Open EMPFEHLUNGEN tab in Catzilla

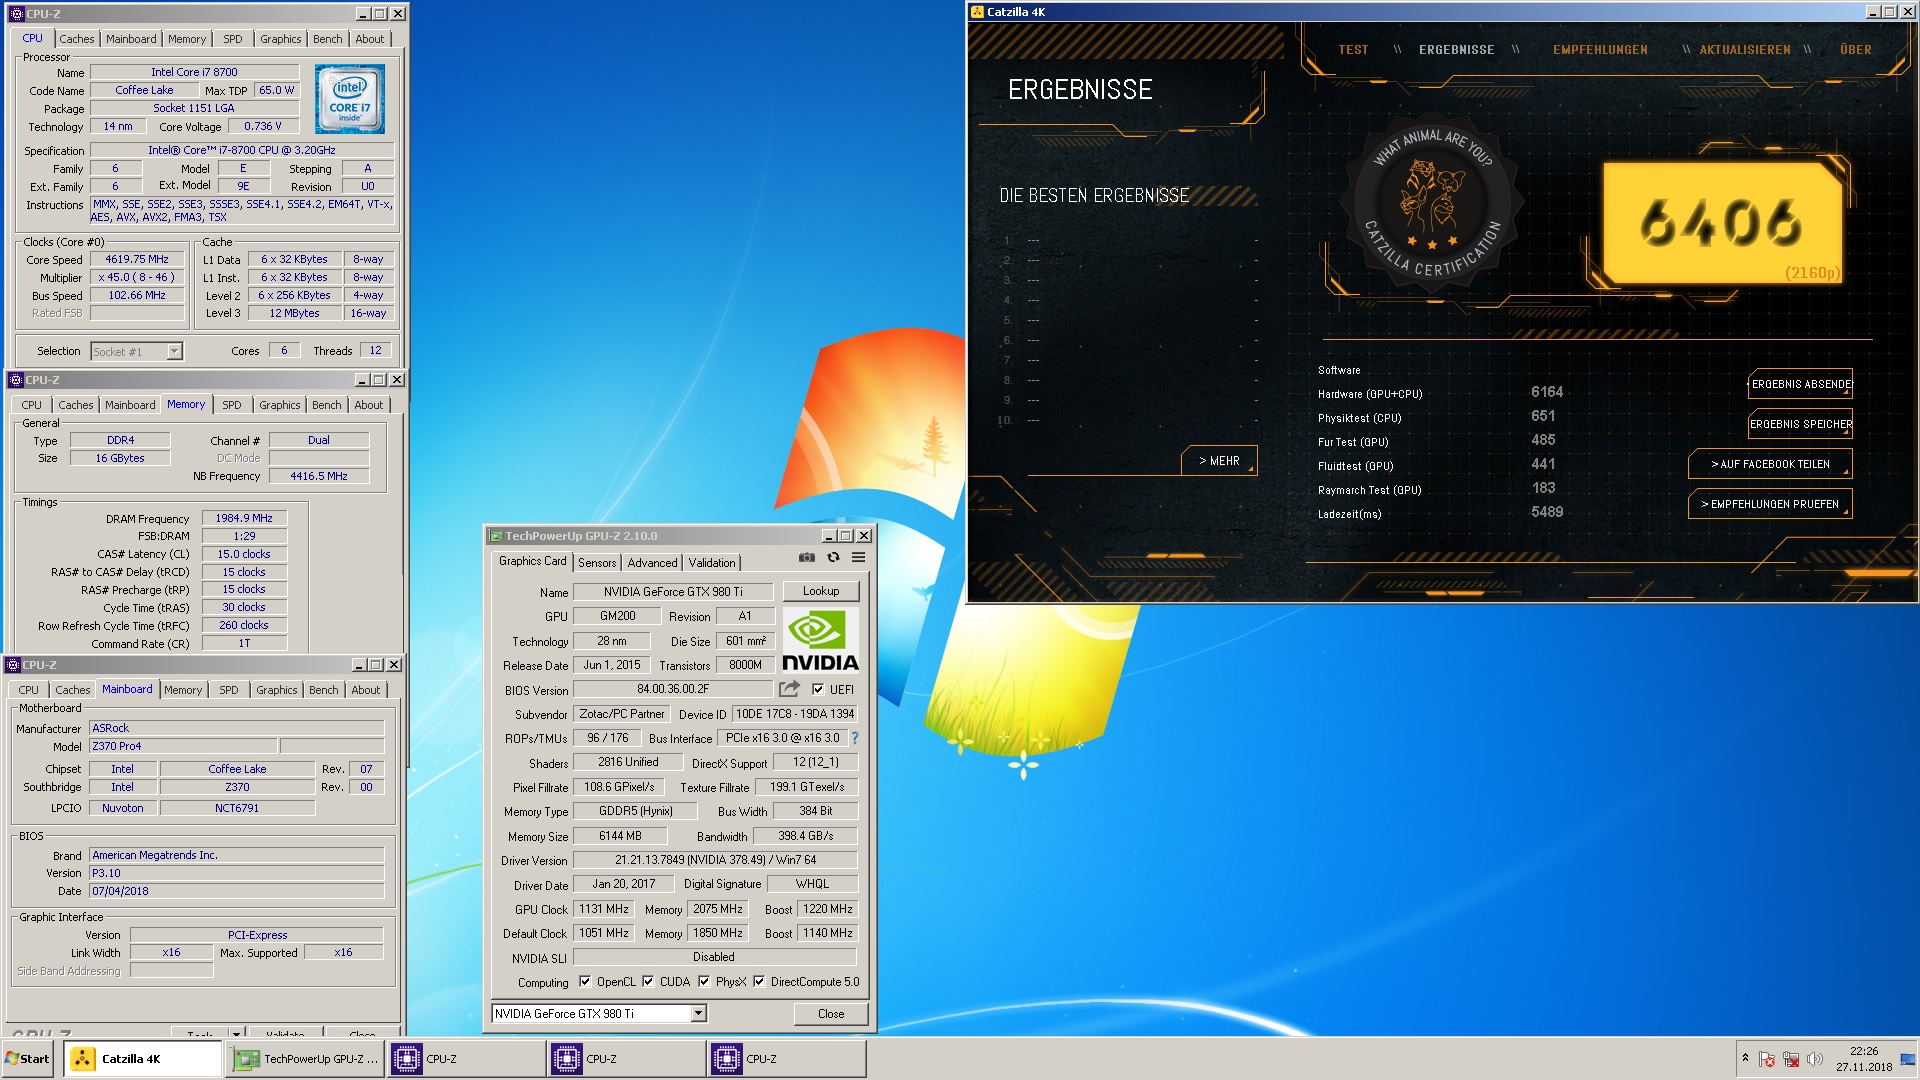[1600, 50]
